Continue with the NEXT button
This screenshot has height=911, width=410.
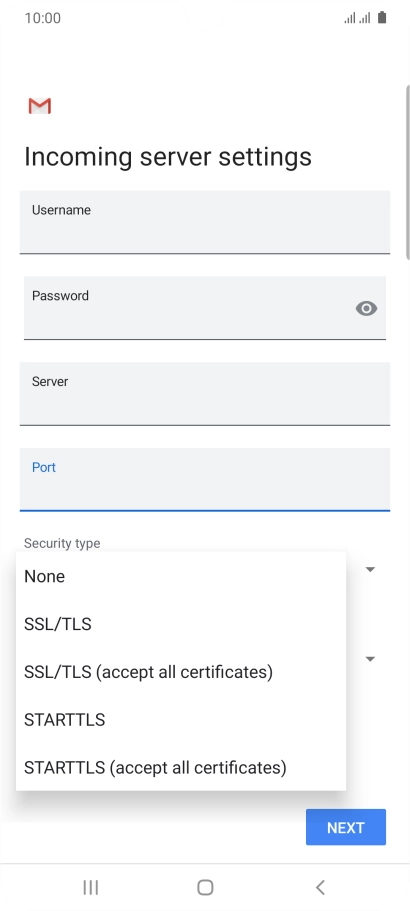coord(346,827)
